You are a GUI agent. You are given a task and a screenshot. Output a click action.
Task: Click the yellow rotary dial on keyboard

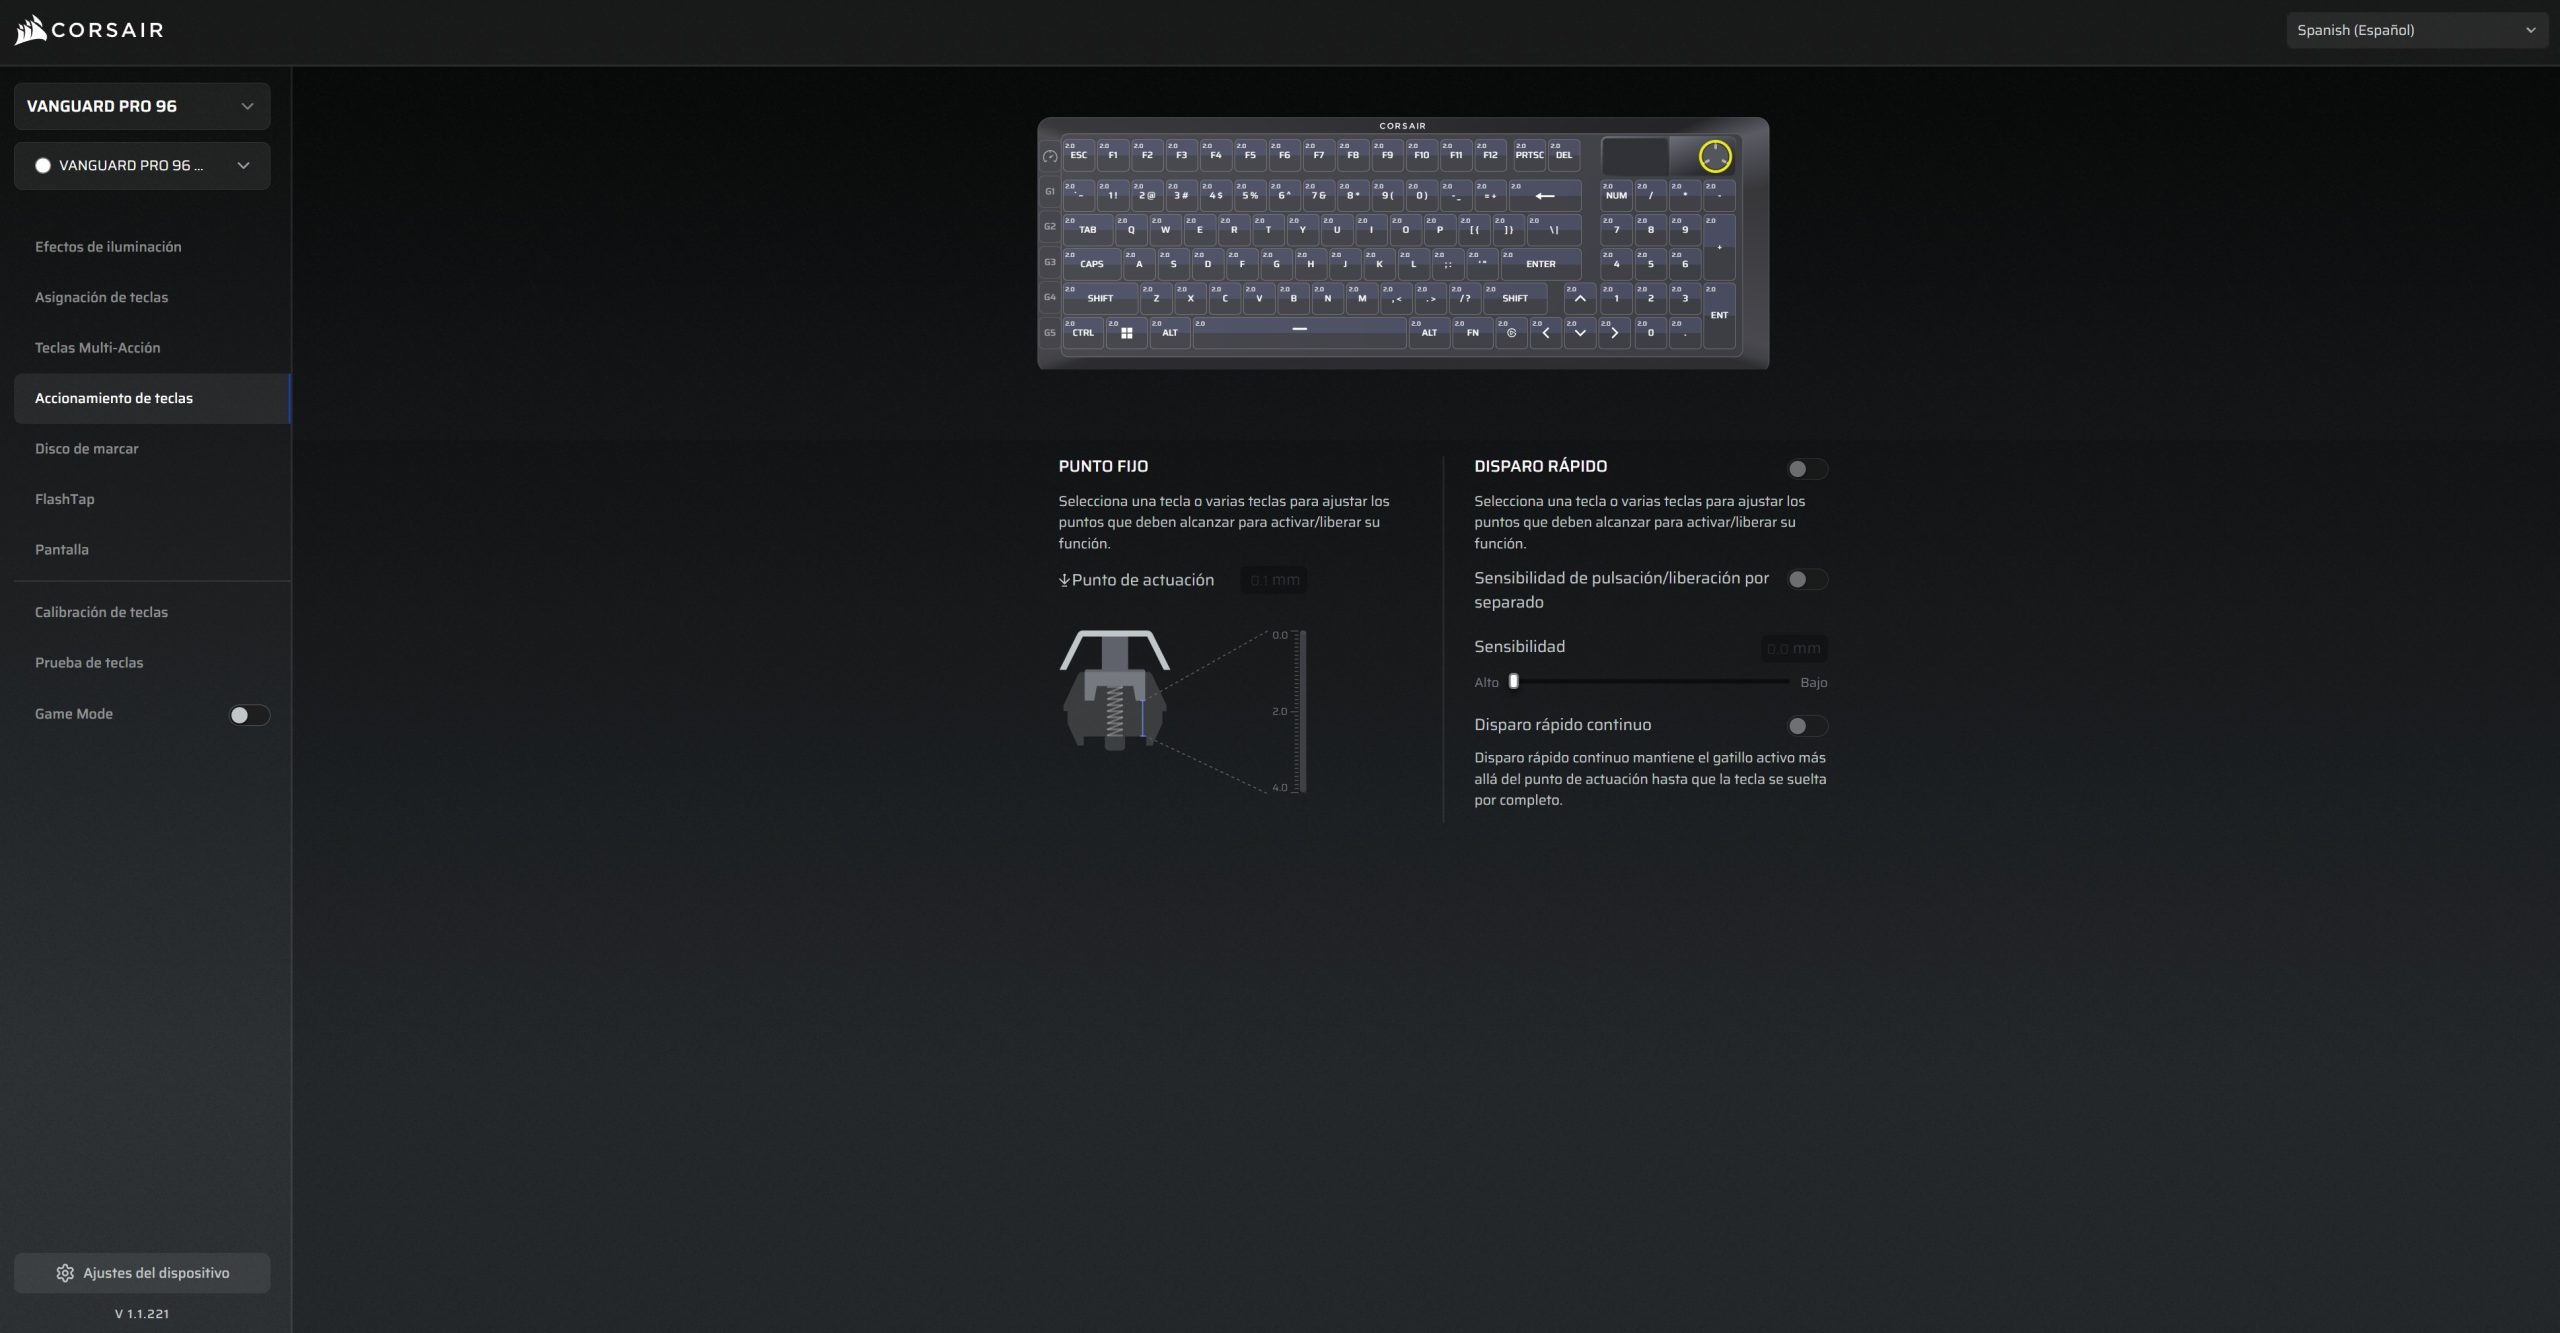pos(1715,156)
